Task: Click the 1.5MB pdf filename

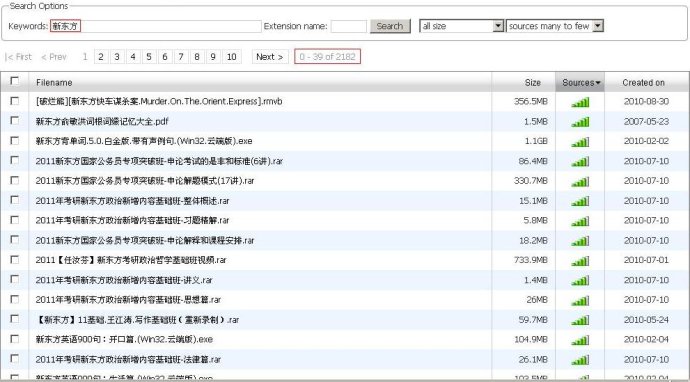Action: coord(102,121)
